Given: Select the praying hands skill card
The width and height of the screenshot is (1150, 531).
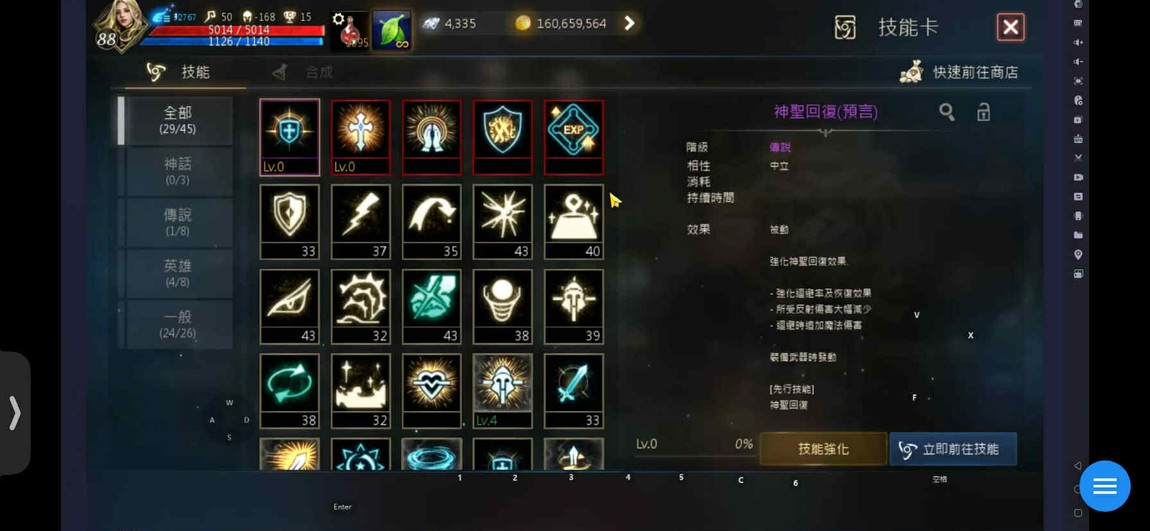Looking at the screenshot, I should [432, 137].
